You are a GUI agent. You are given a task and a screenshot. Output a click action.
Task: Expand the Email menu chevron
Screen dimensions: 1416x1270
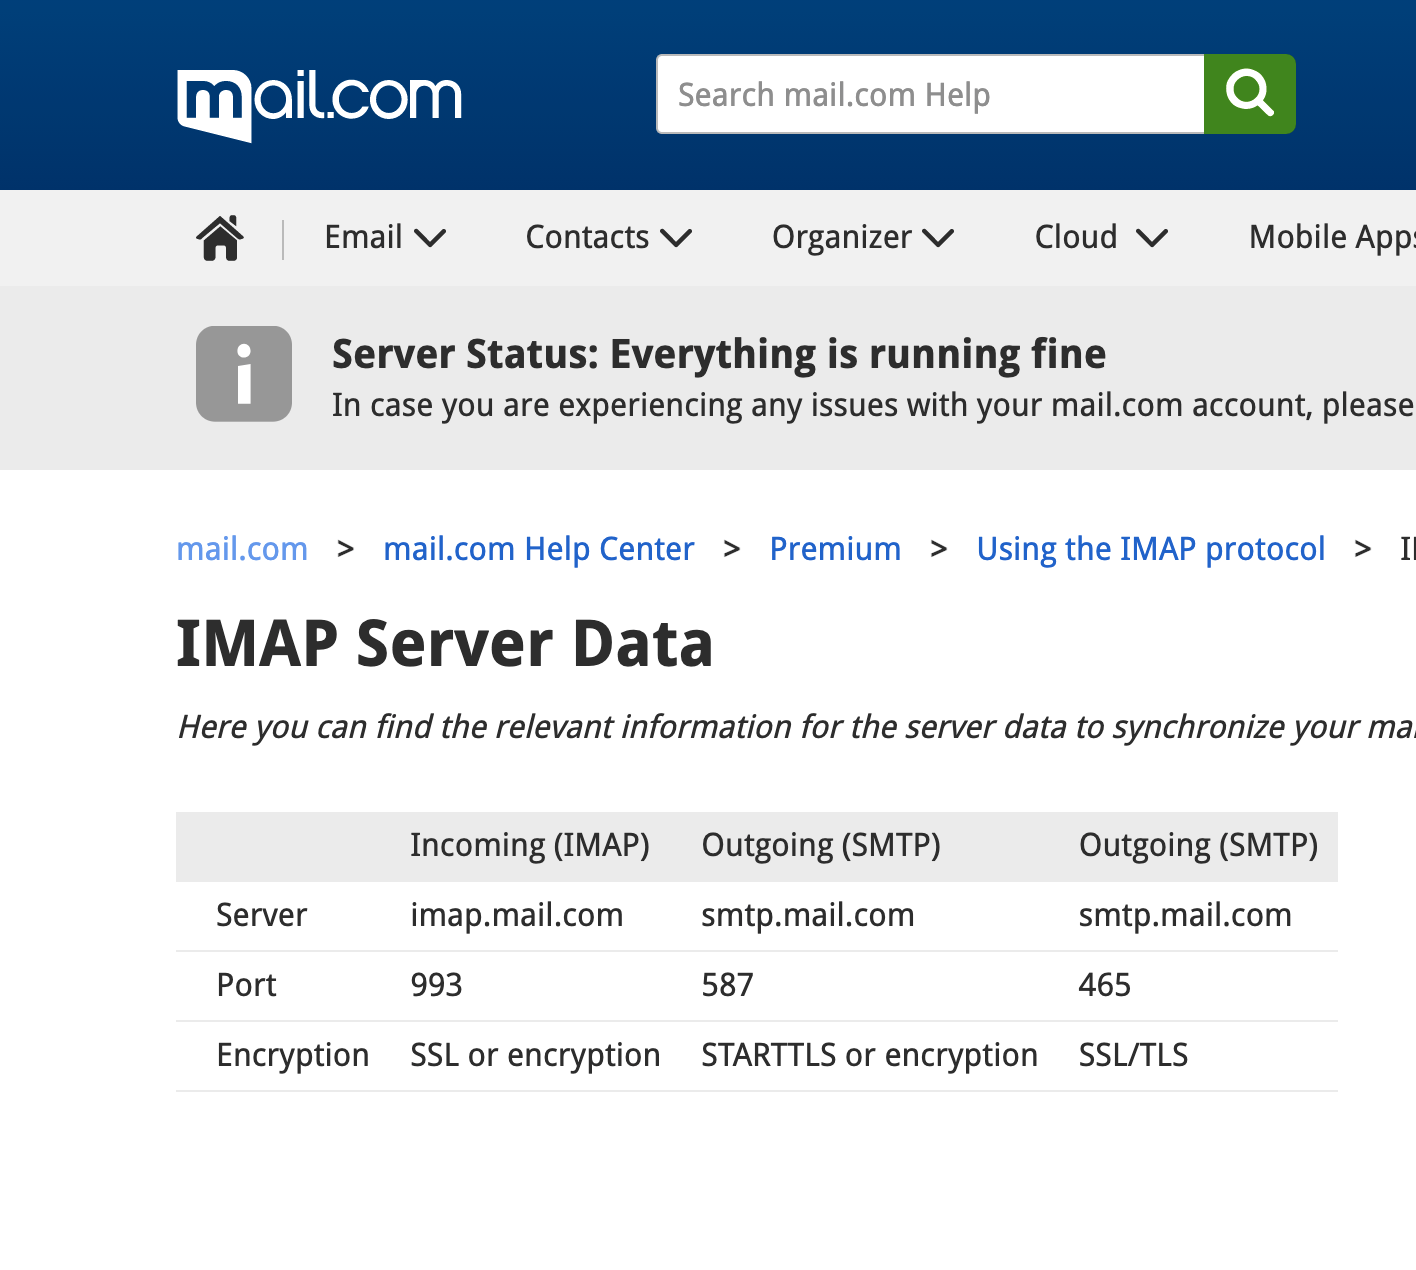click(430, 238)
